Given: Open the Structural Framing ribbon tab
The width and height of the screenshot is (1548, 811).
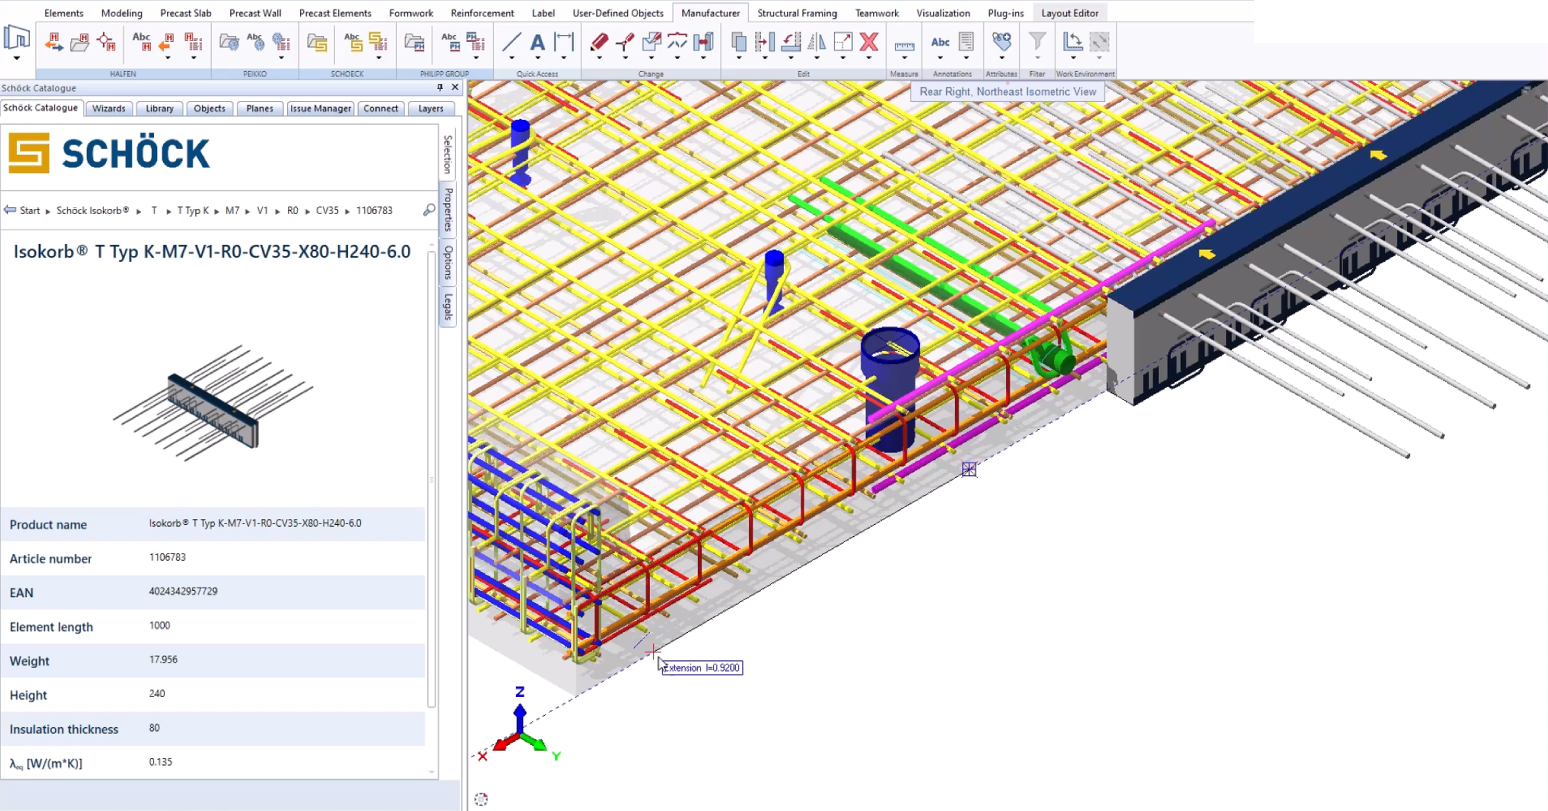Looking at the screenshot, I should tap(797, 13).
